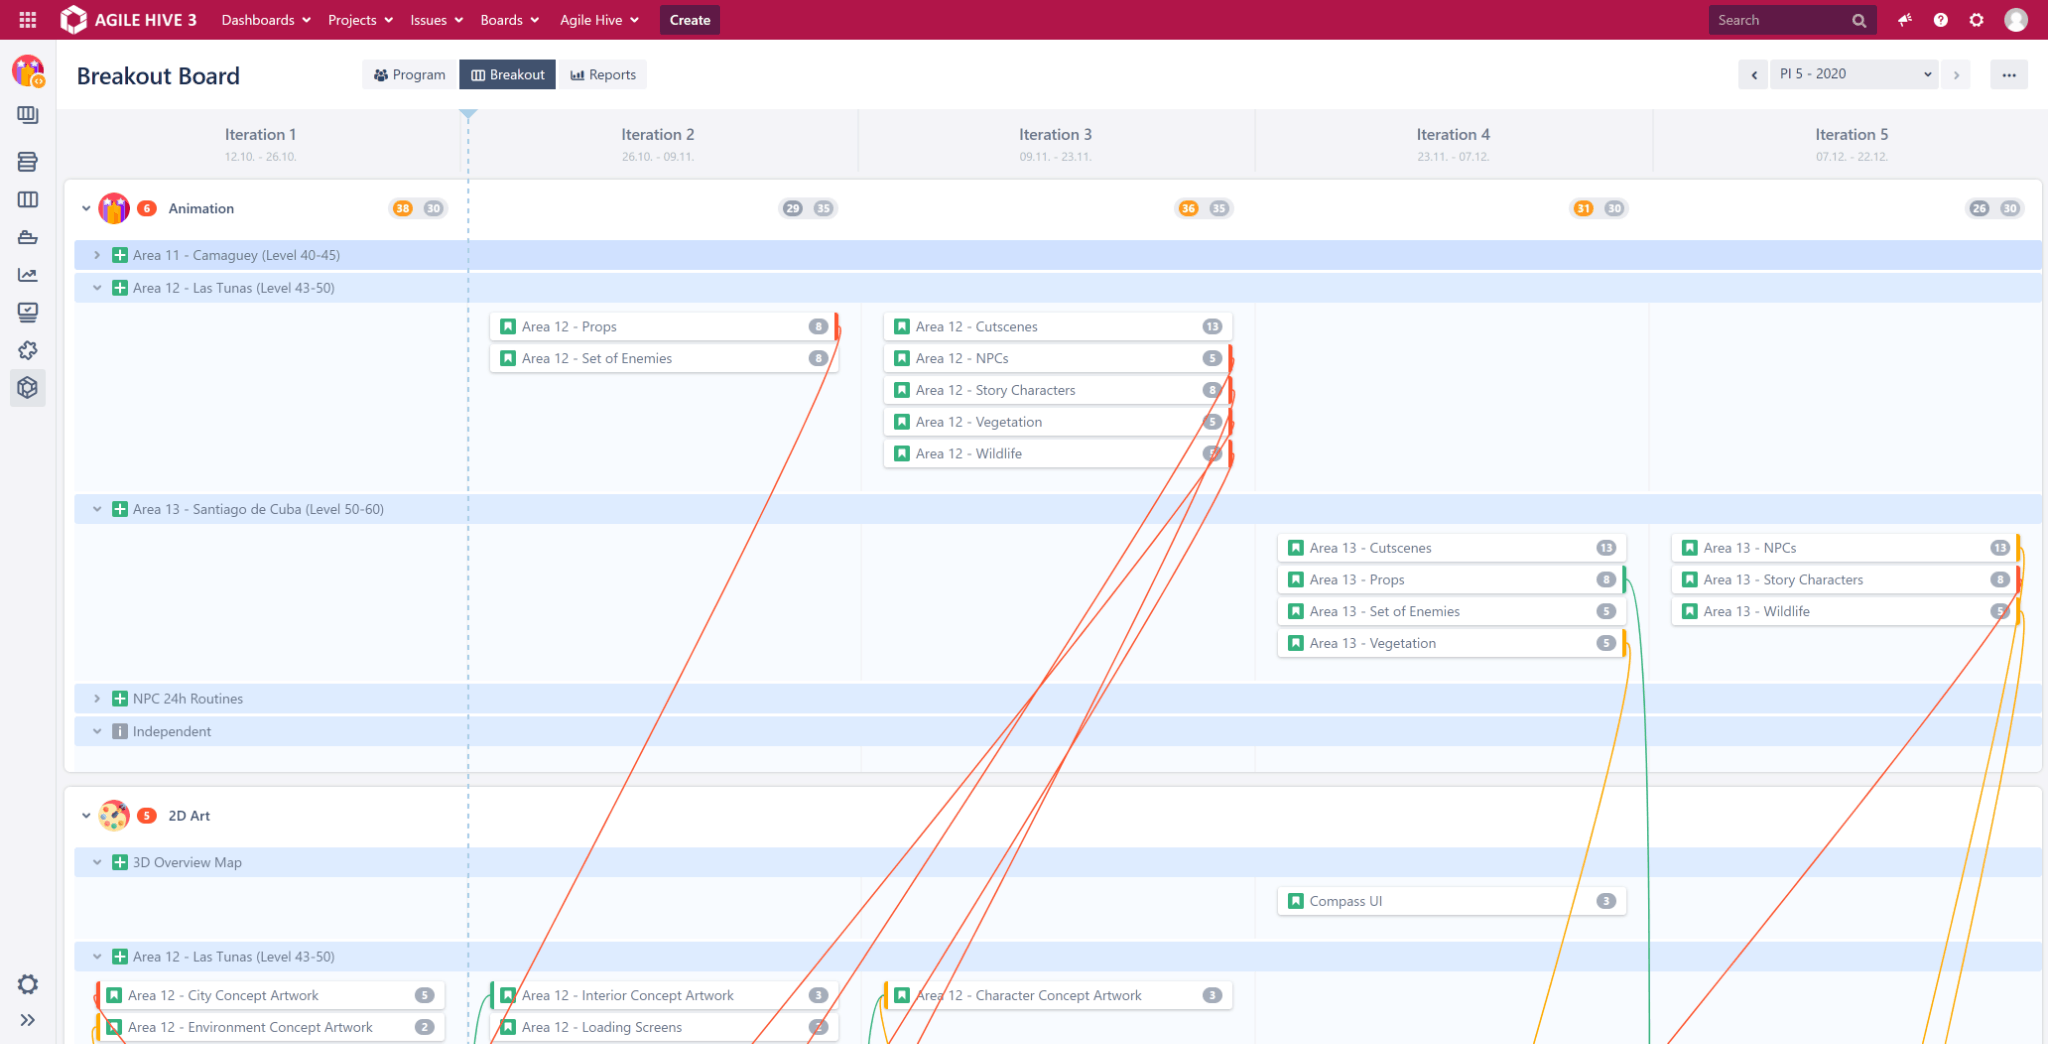Viewport: 2048px width, 1044px height.
Task: Expand the sidebar with double chevron
Action: (x=28, y=1020)
